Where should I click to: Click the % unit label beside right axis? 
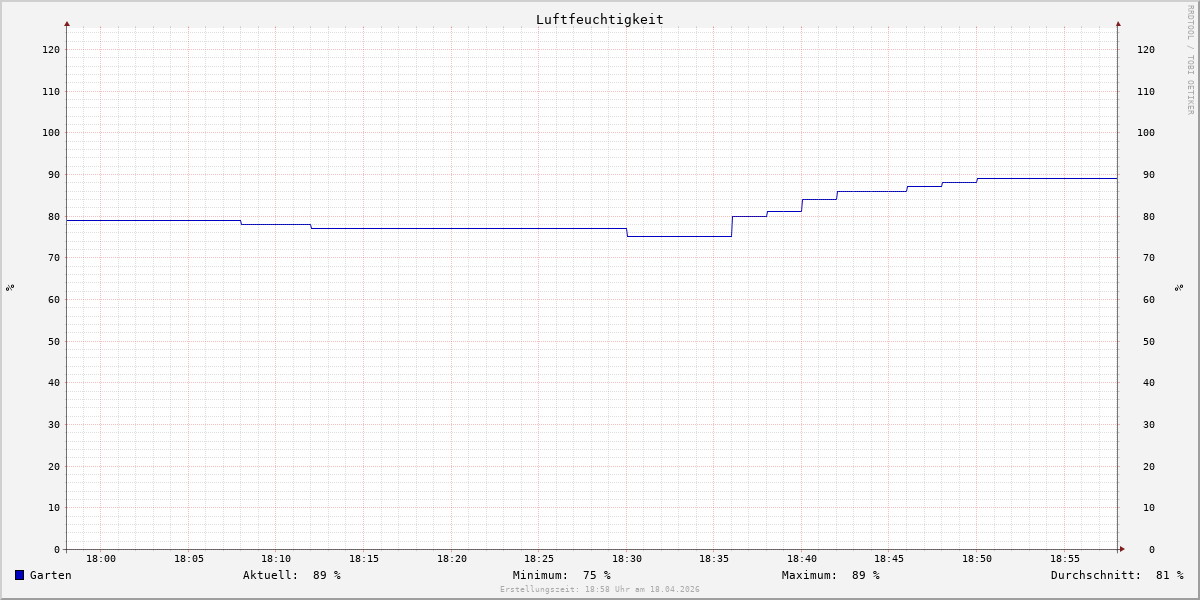click(1179, 288)
